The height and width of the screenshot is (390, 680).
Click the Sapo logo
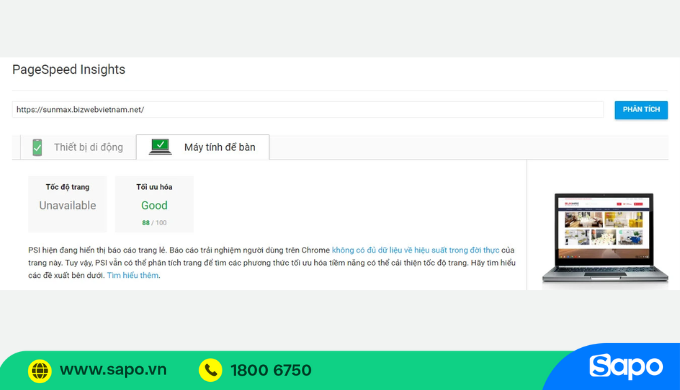[626, 367]
